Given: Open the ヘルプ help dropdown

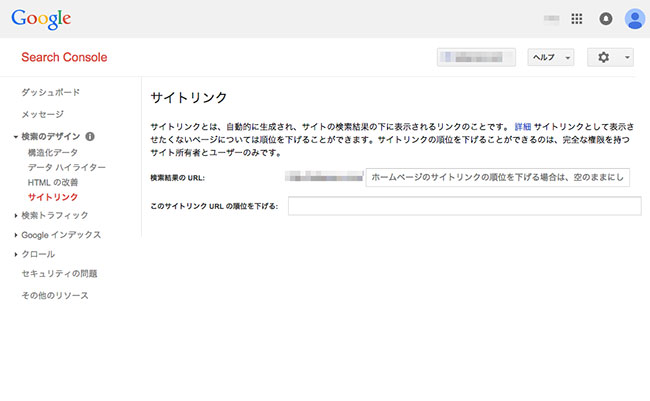Looking at the screenshot, I should [551, 57].
